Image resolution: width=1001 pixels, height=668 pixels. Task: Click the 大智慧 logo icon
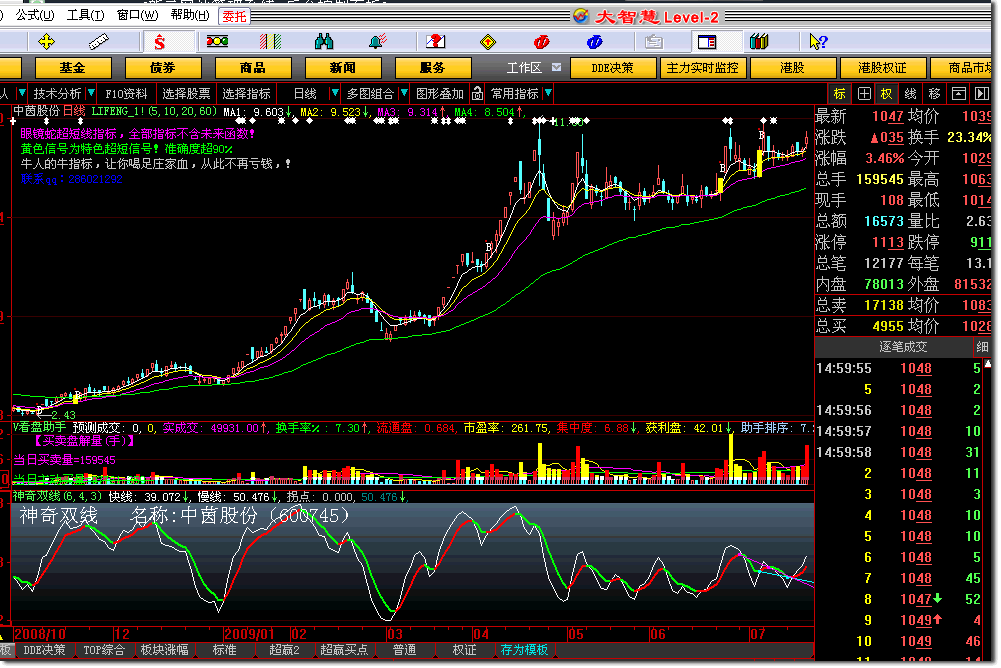[x=581, y=16]
